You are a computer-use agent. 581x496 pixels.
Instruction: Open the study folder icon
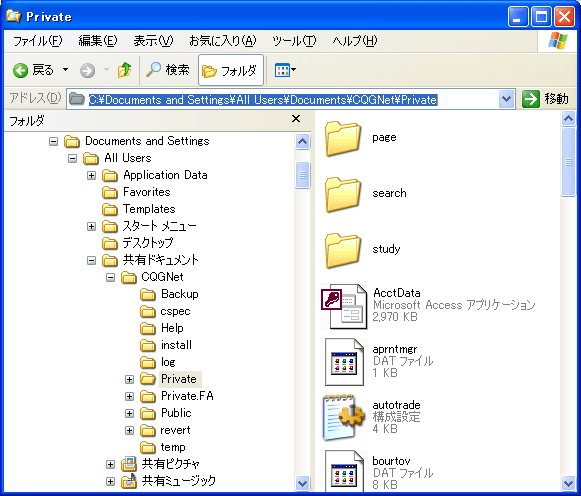343,250
